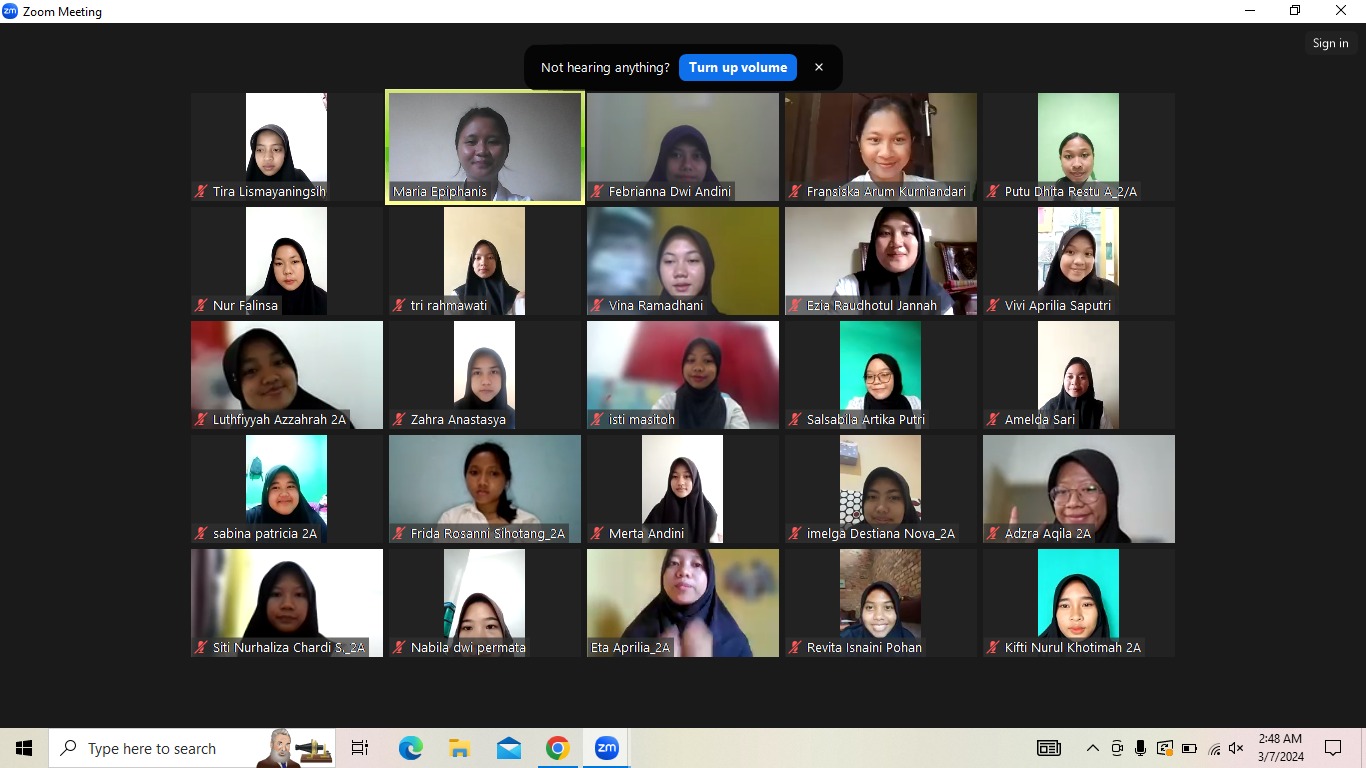
Task: Open Meet Now camera icon in tray
Action: (1116, 748)
